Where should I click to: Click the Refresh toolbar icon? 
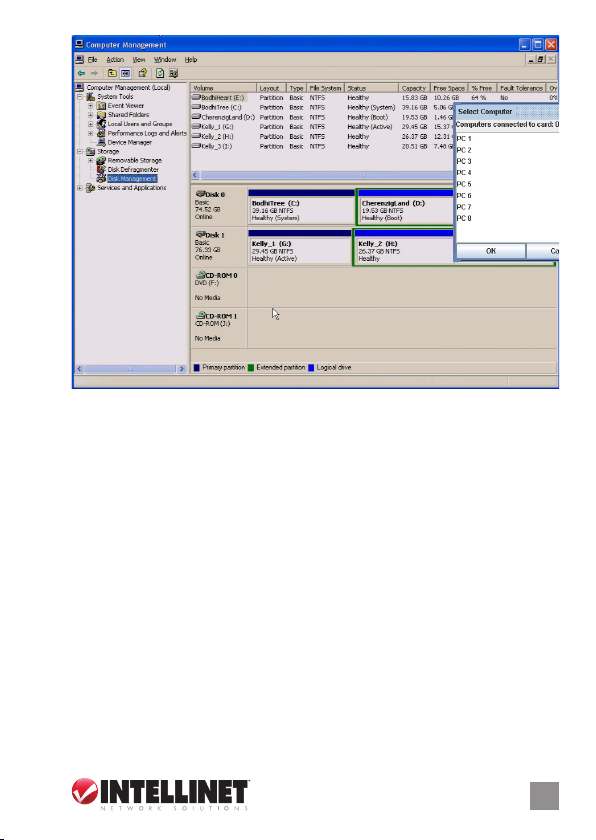click(160, 73)
